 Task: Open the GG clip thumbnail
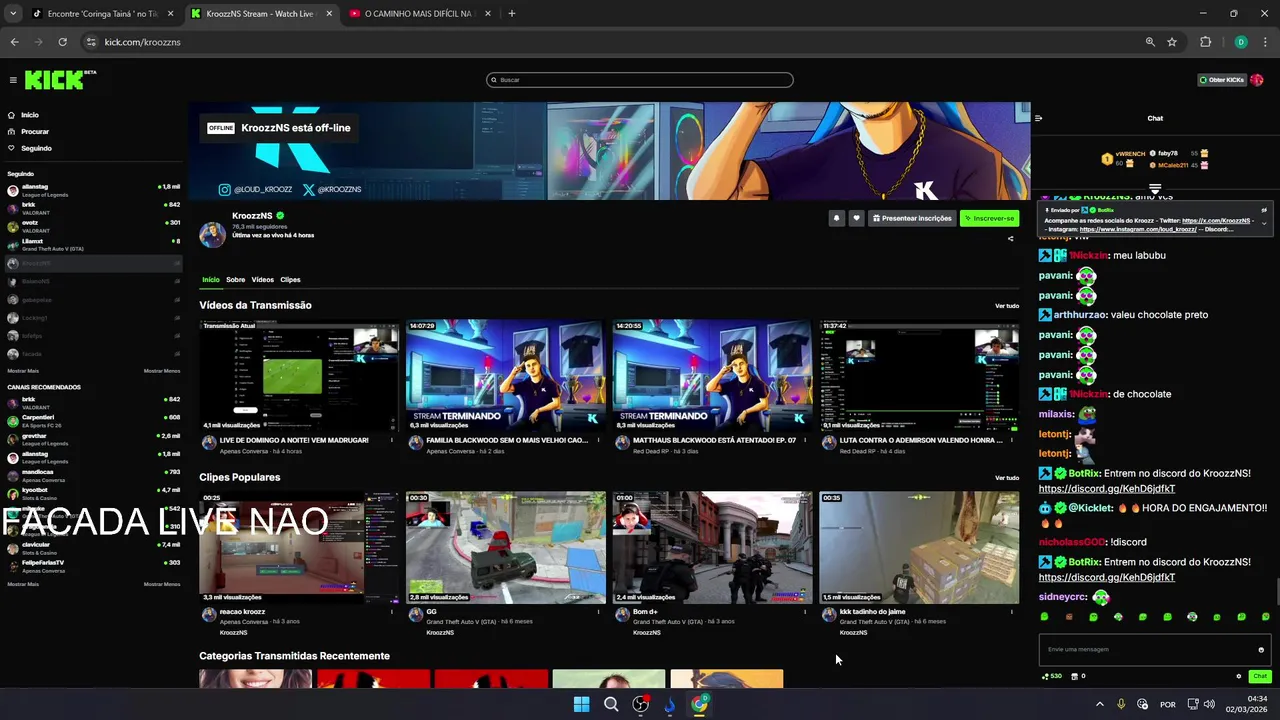506,547
